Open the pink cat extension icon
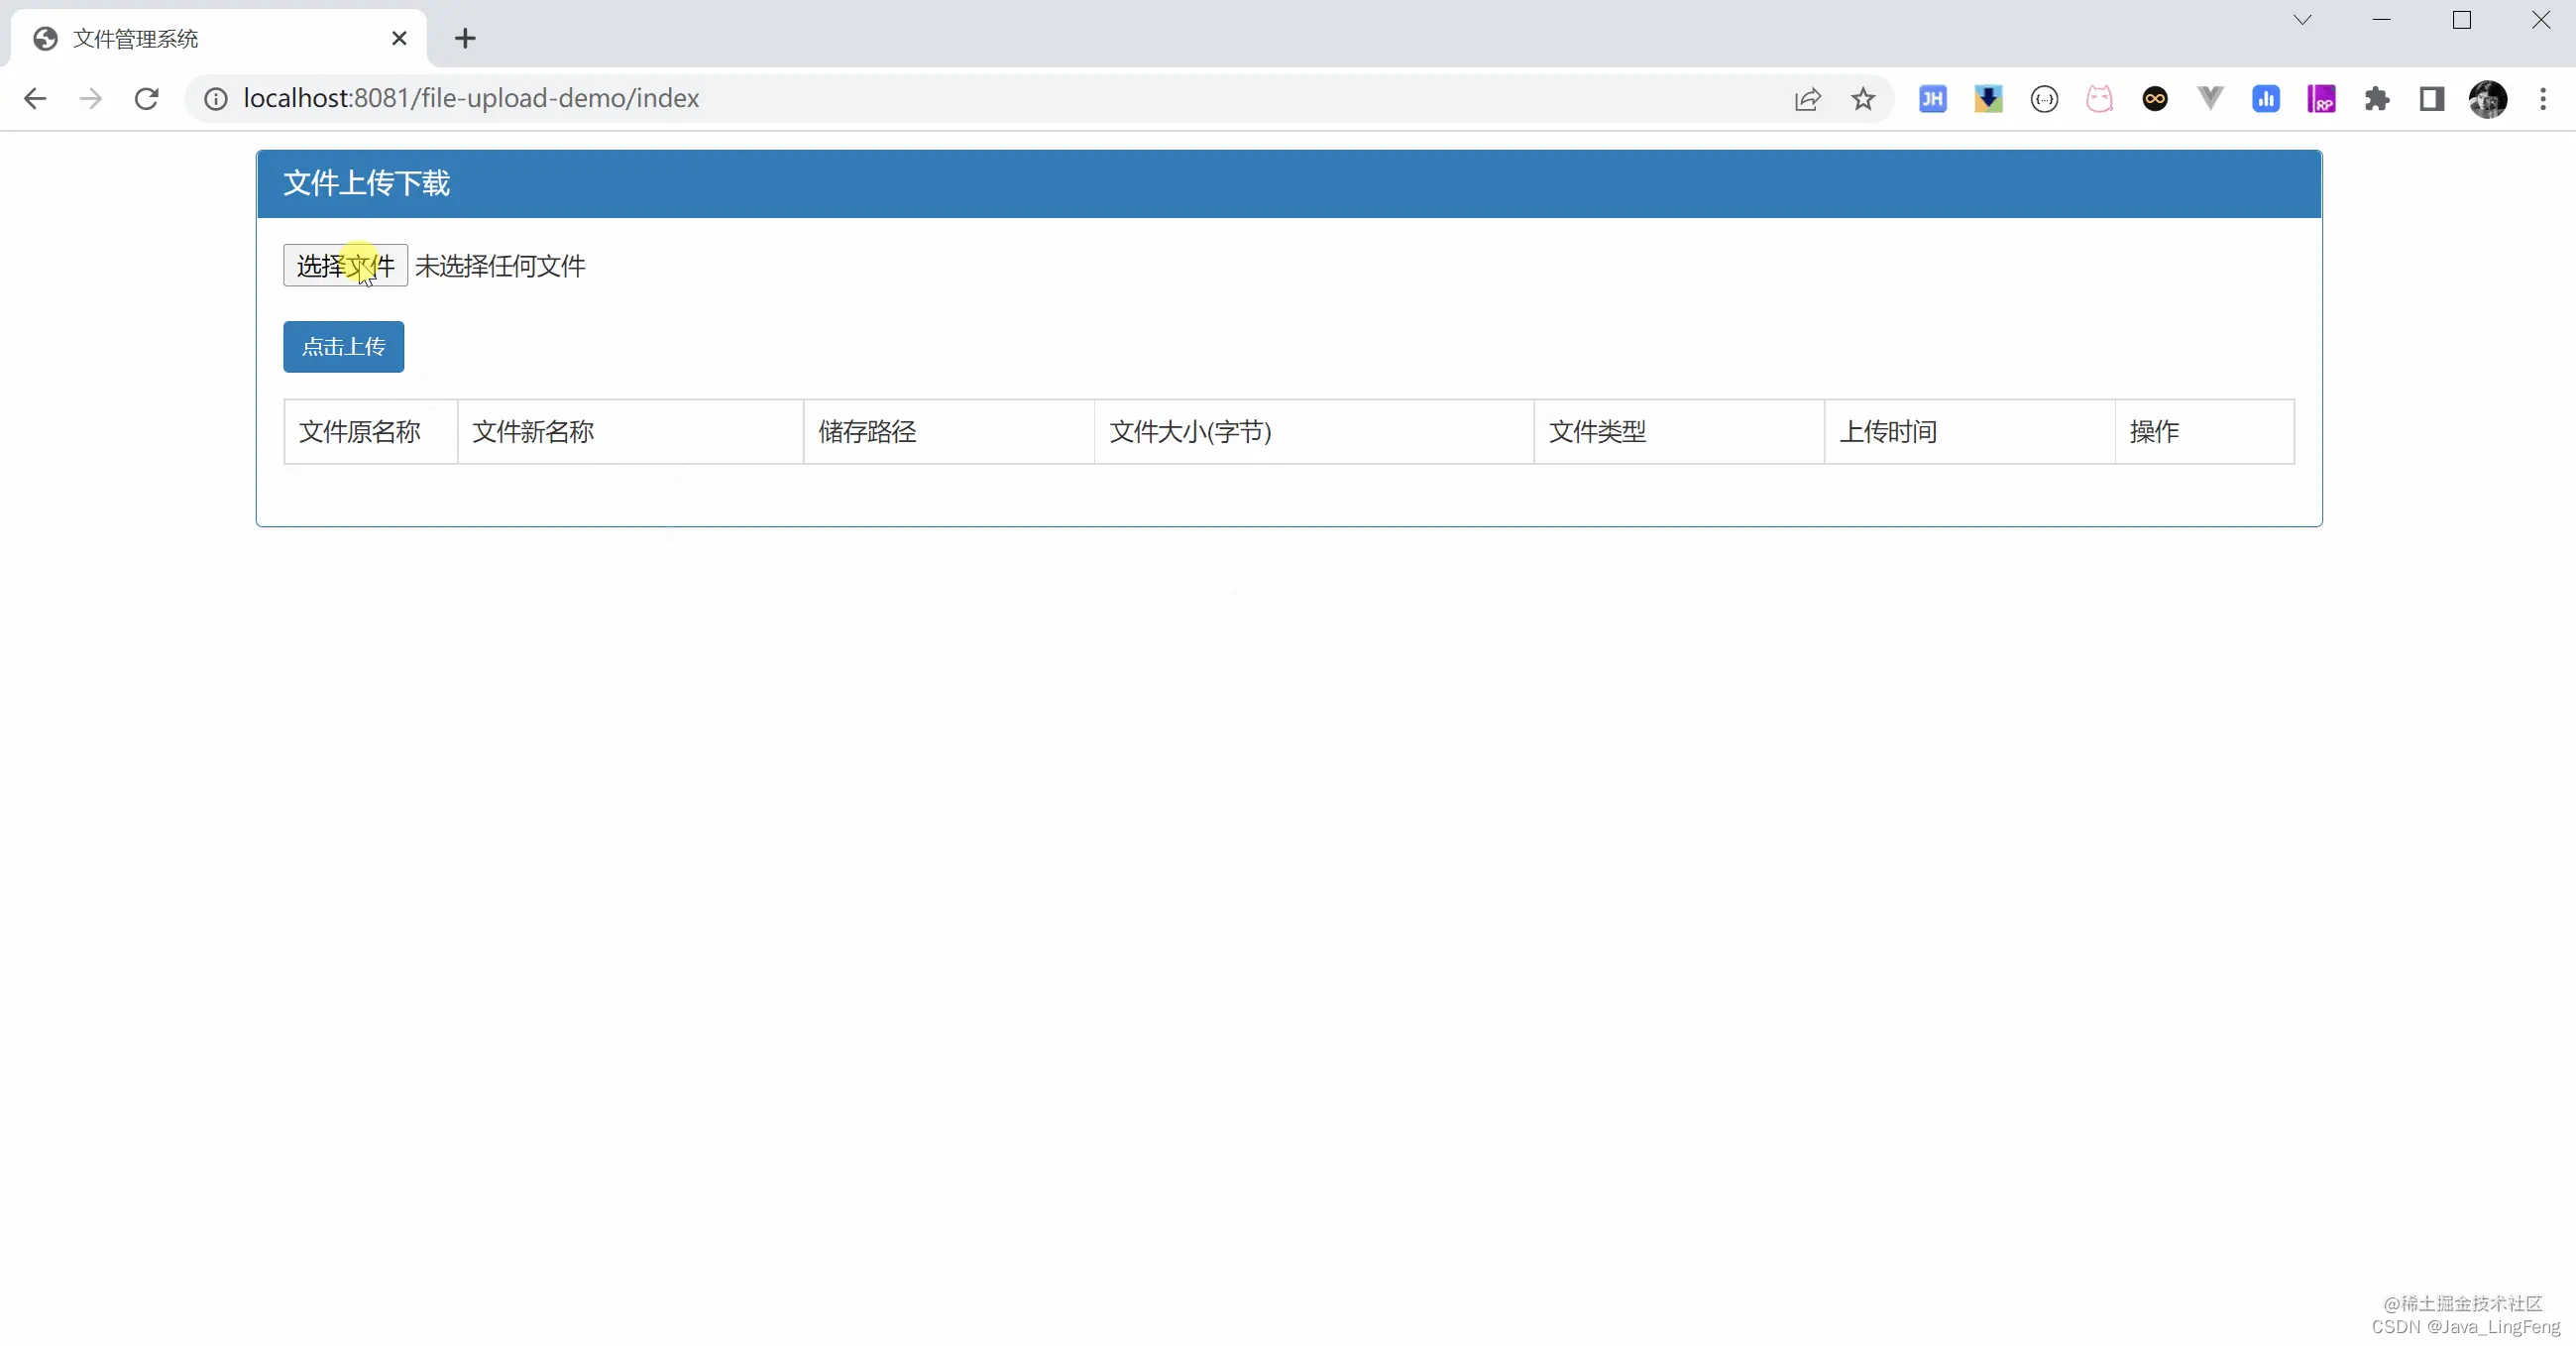The height and width of the screenshot is (1346, 2576). coord(2099,98)
